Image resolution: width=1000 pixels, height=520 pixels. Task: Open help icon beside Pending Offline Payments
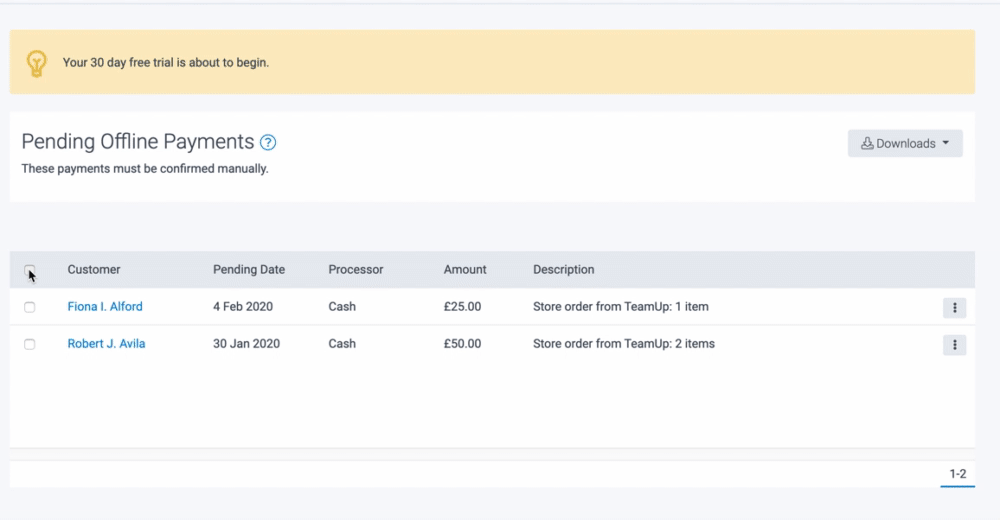coord(268,143)
